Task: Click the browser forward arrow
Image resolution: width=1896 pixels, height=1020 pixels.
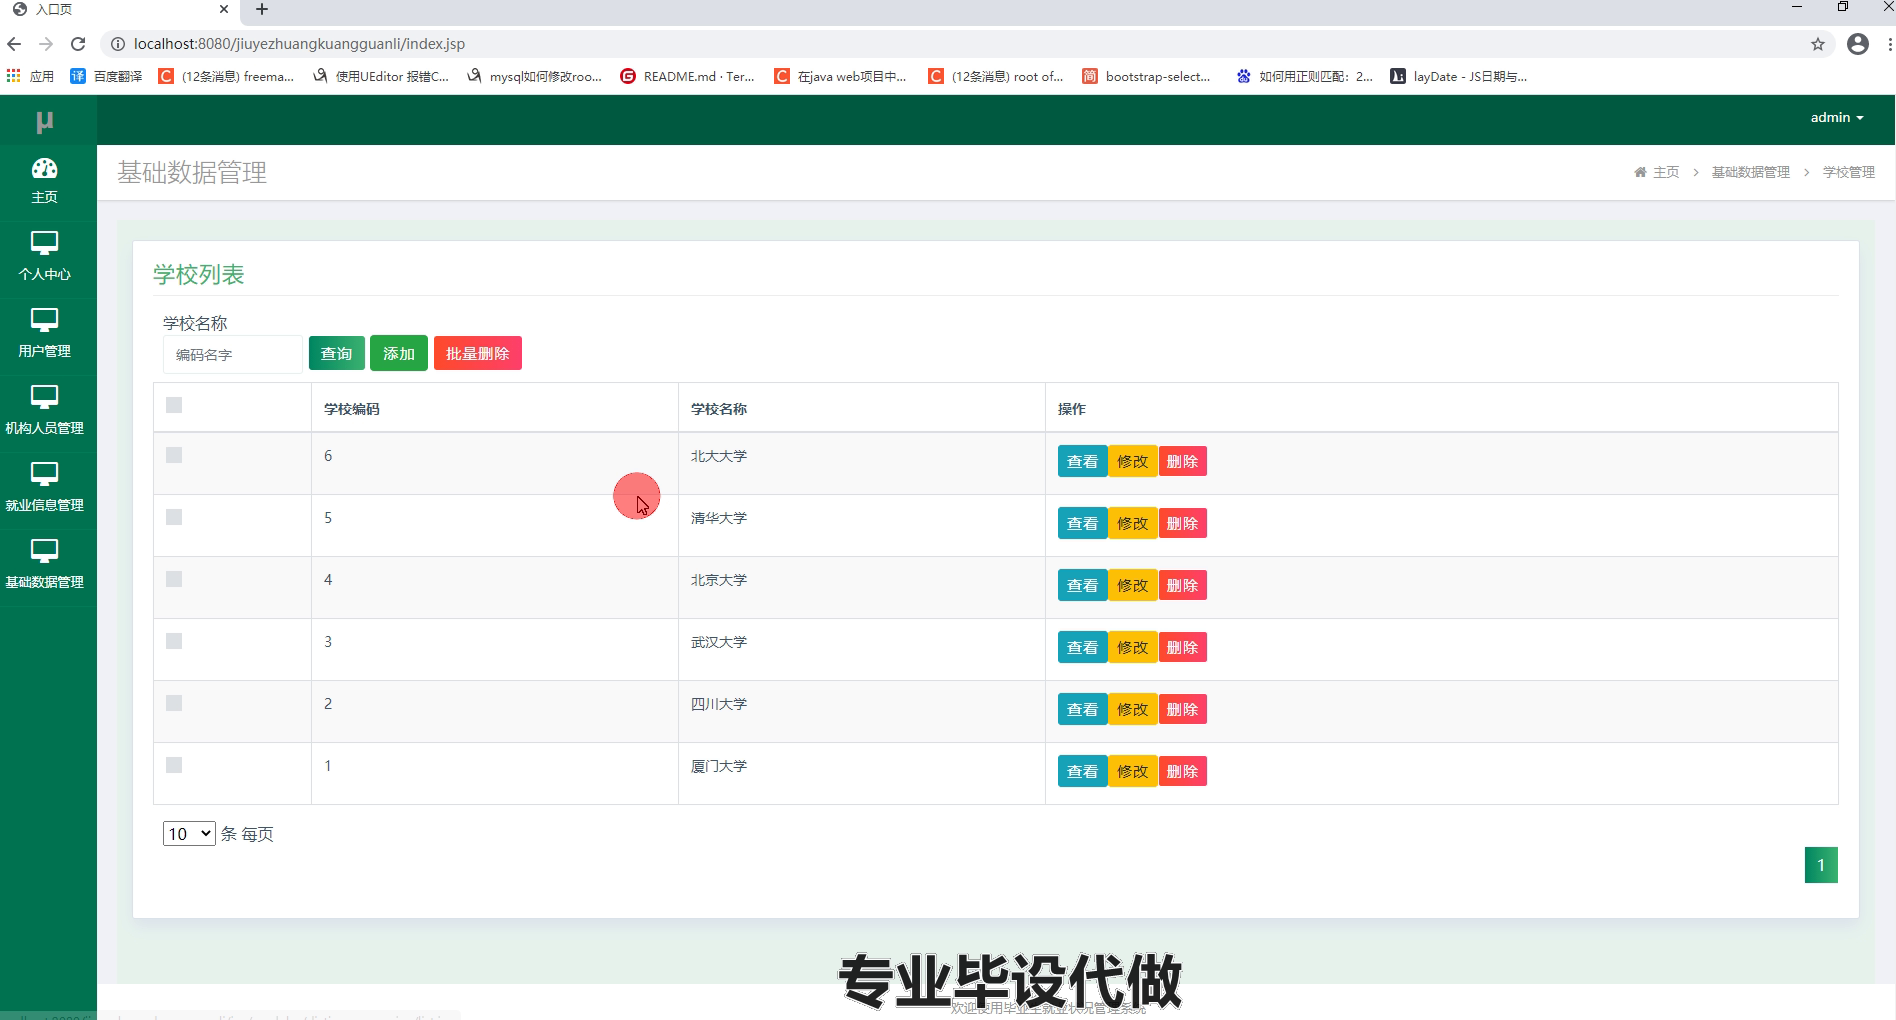Action: point(46,44)
